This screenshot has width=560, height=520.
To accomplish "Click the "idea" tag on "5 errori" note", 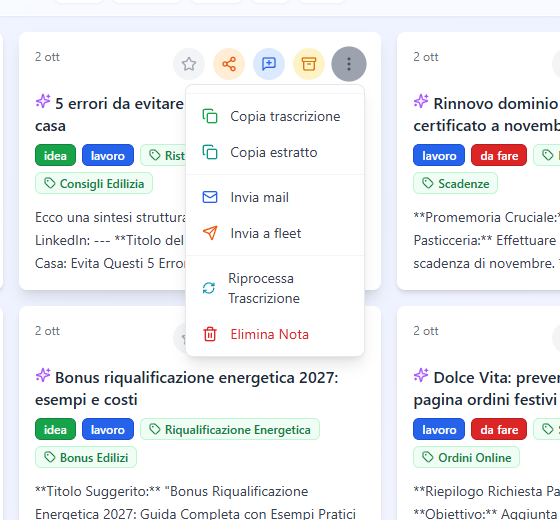I will pos(55,155).
